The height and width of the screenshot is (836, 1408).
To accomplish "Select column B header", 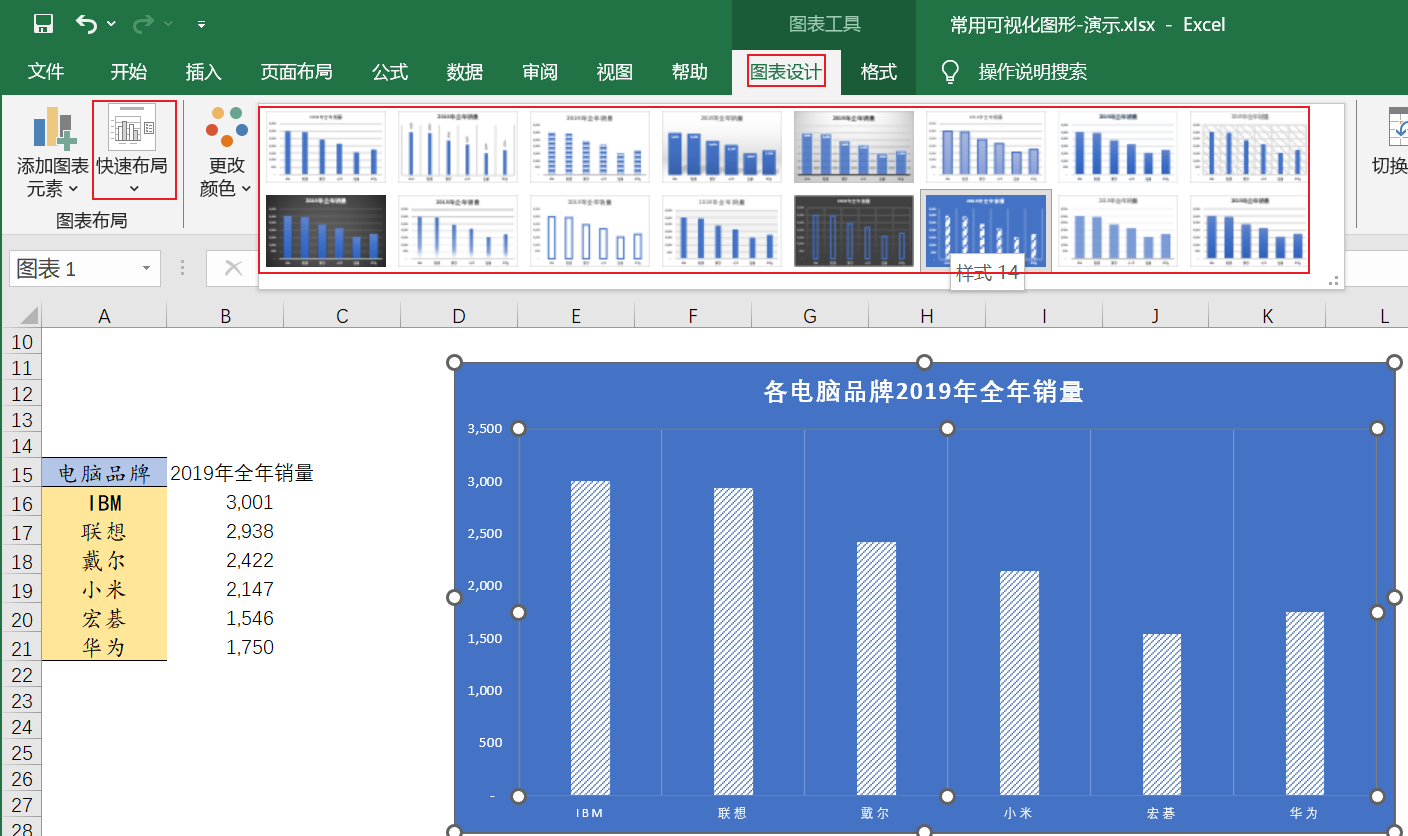I will [225, 316].
